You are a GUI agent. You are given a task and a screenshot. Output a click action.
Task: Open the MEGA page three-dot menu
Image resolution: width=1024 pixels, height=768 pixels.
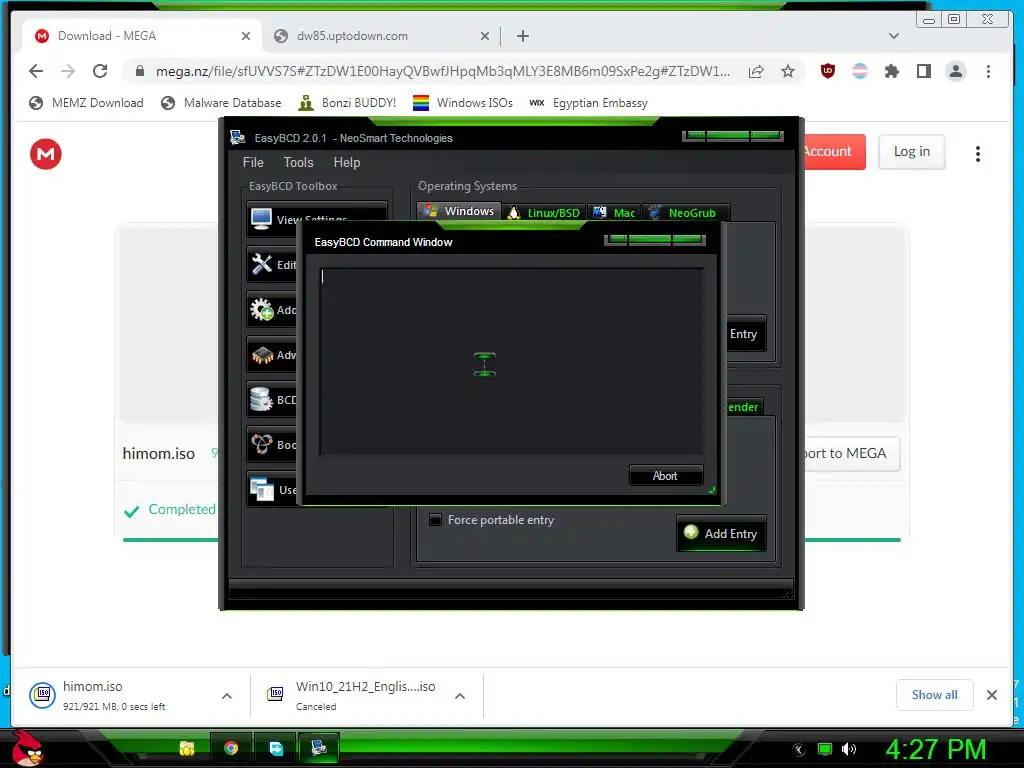(978, 154)
